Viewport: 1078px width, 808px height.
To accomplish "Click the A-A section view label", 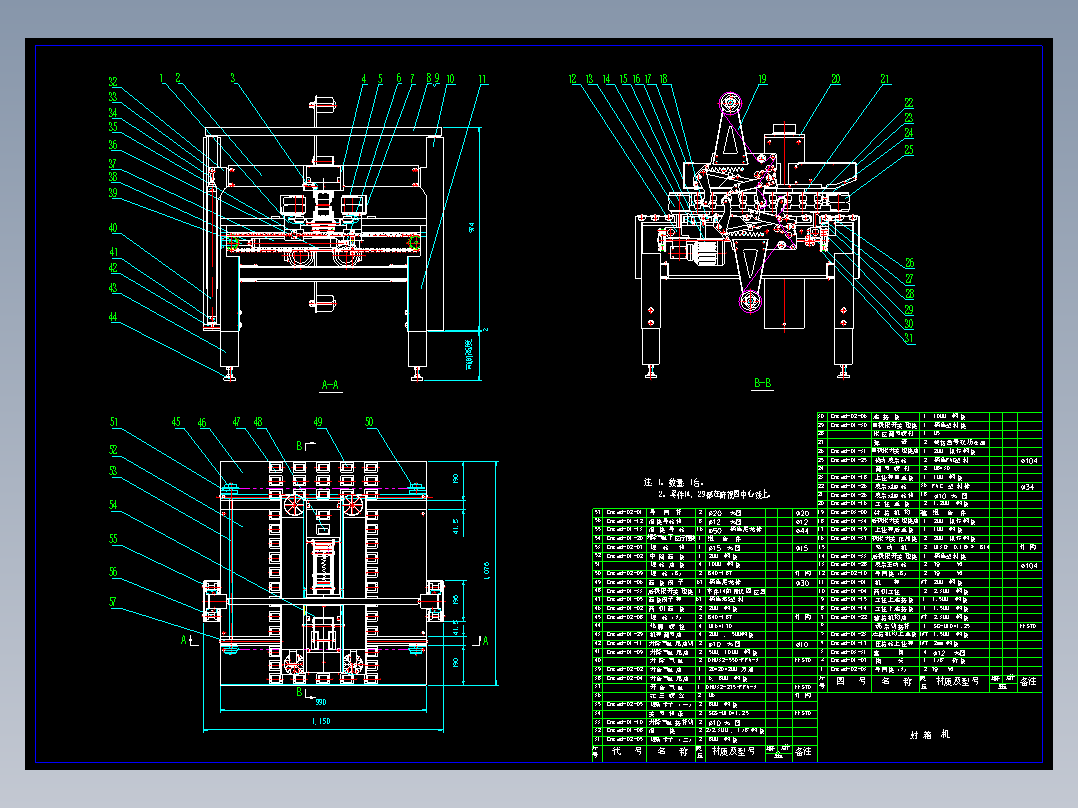I will 331,385.
